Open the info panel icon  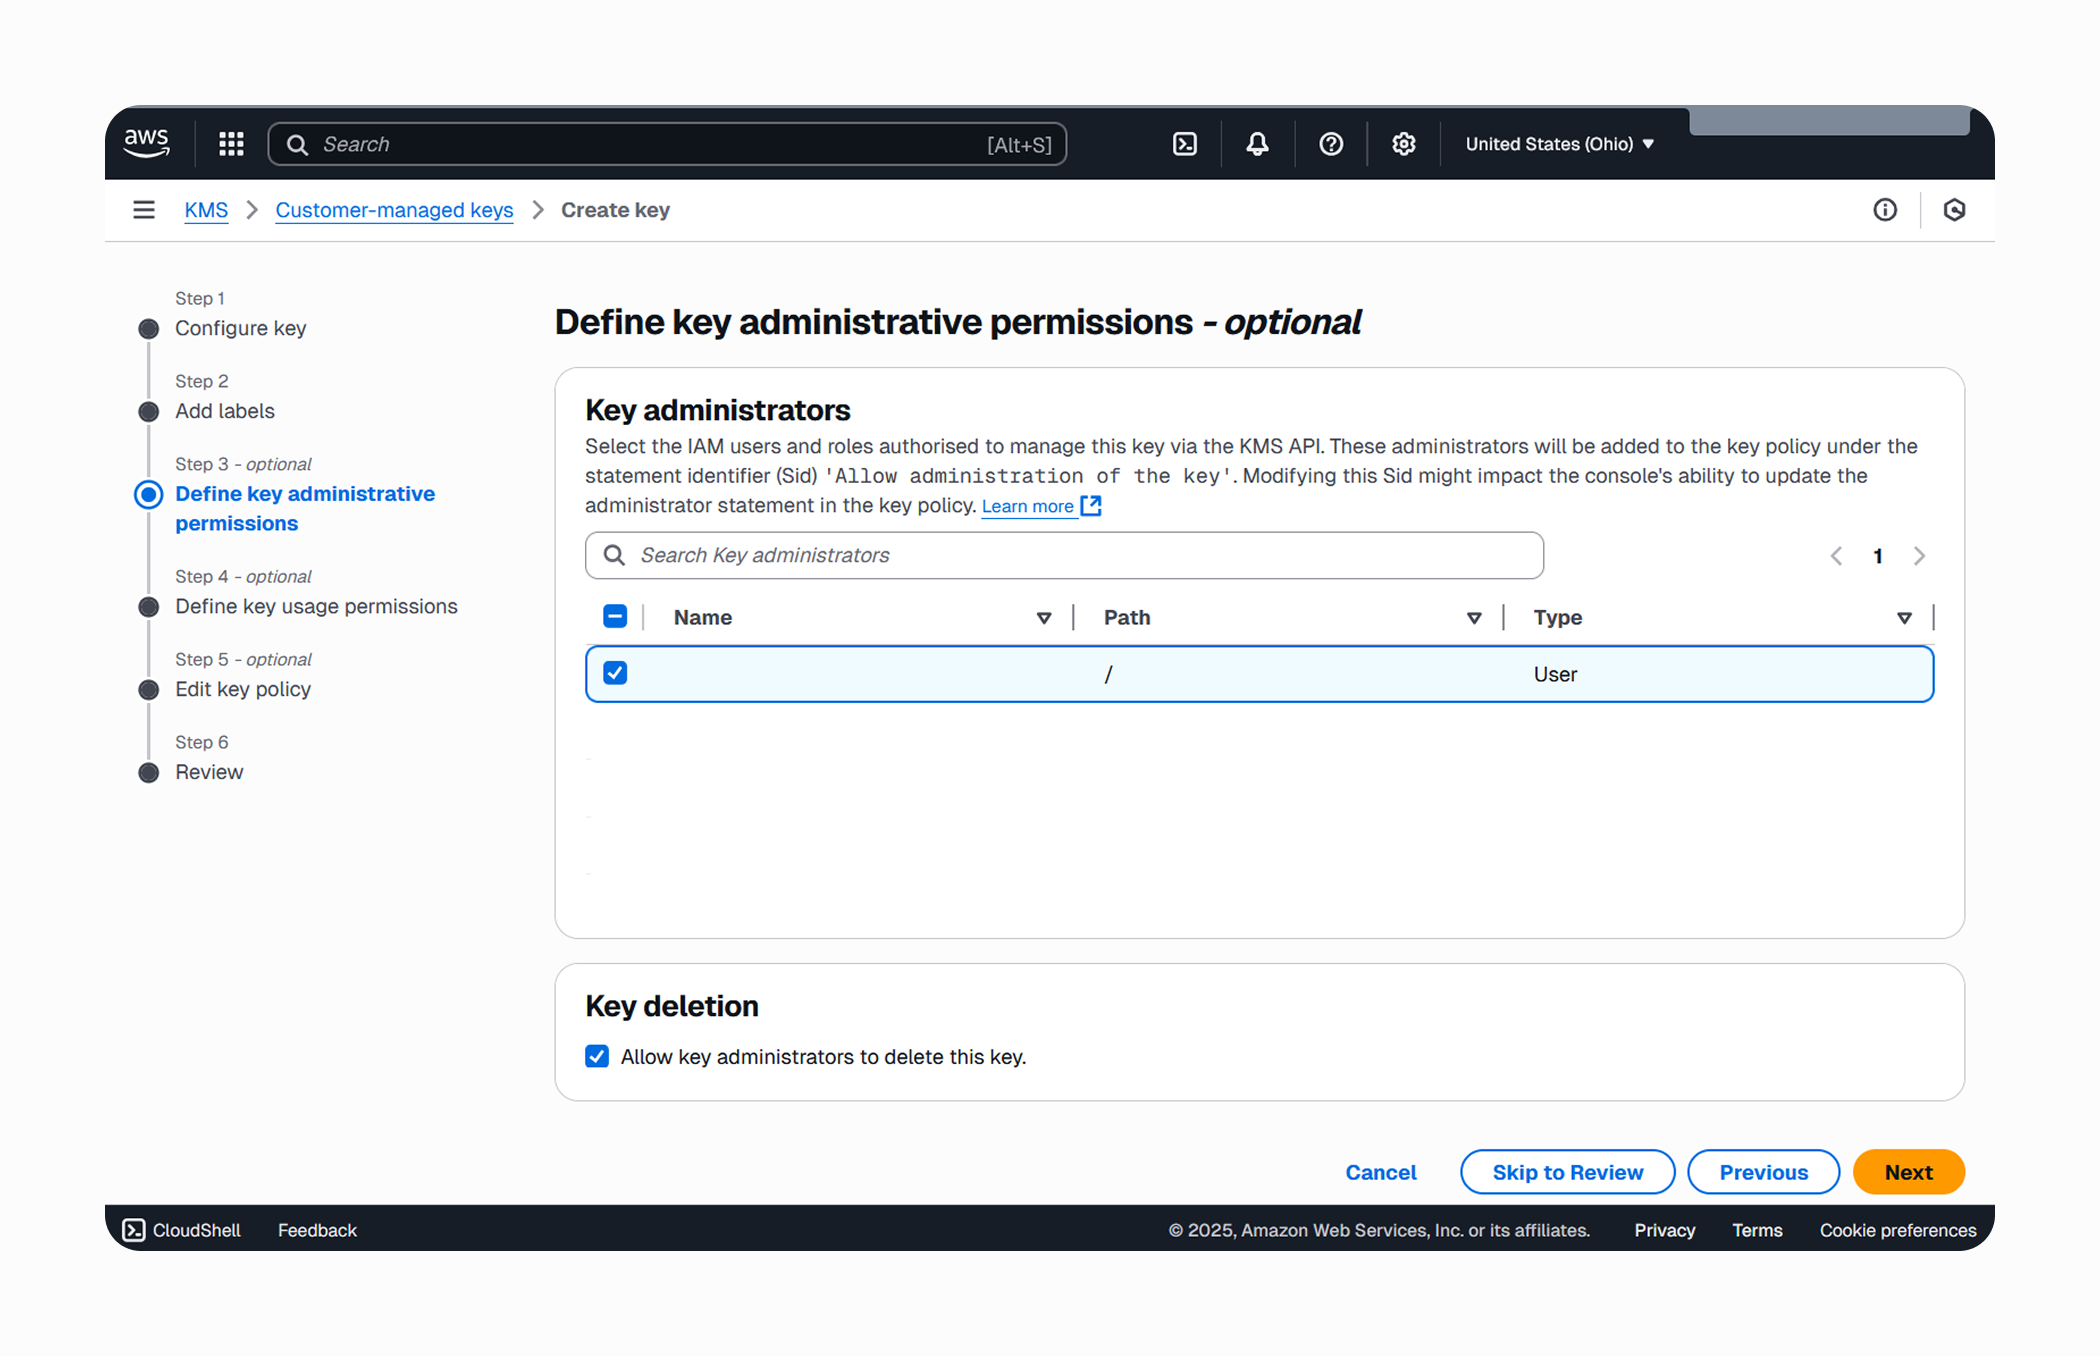click(1885, 210)
